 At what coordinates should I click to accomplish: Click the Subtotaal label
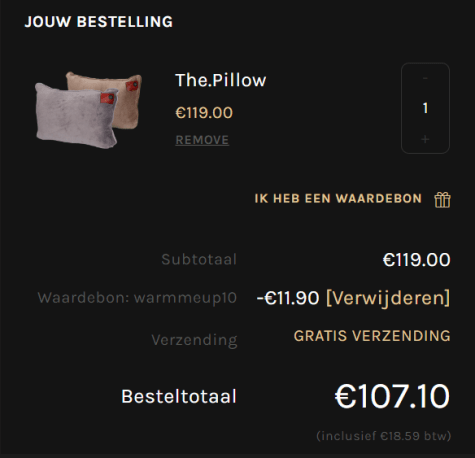(199, 259)
